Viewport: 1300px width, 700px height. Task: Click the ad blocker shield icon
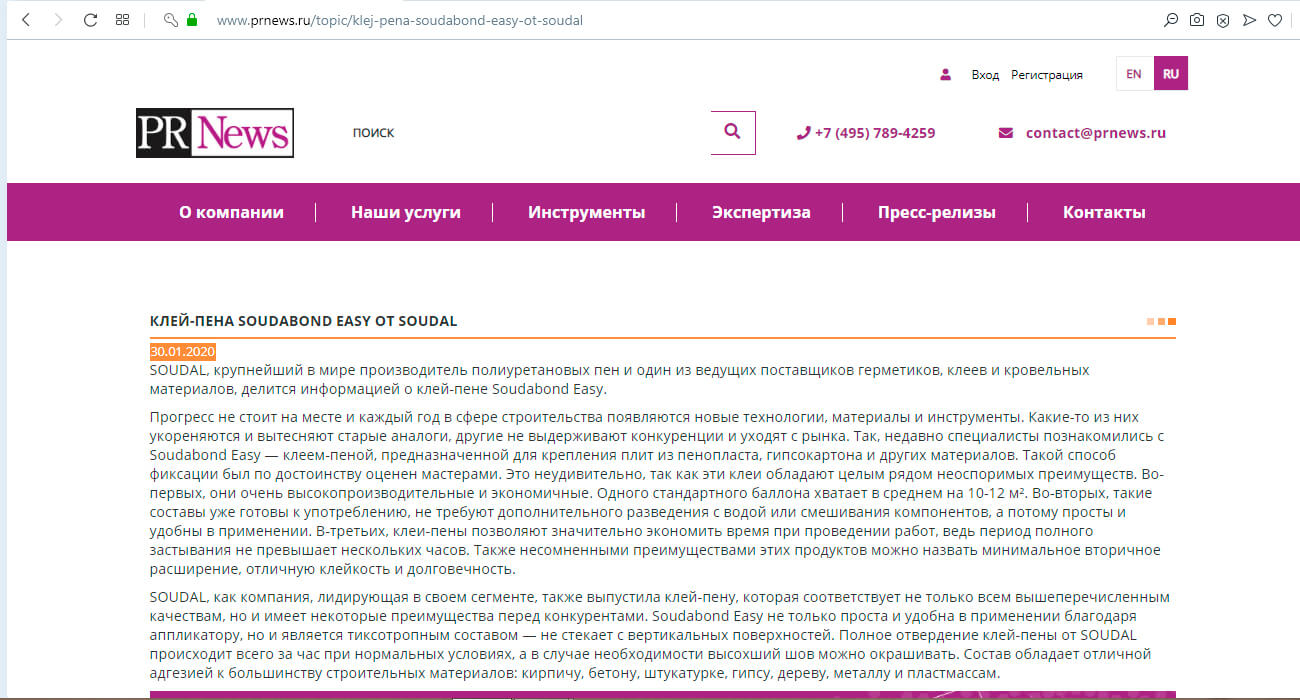tap(1223, 20)
